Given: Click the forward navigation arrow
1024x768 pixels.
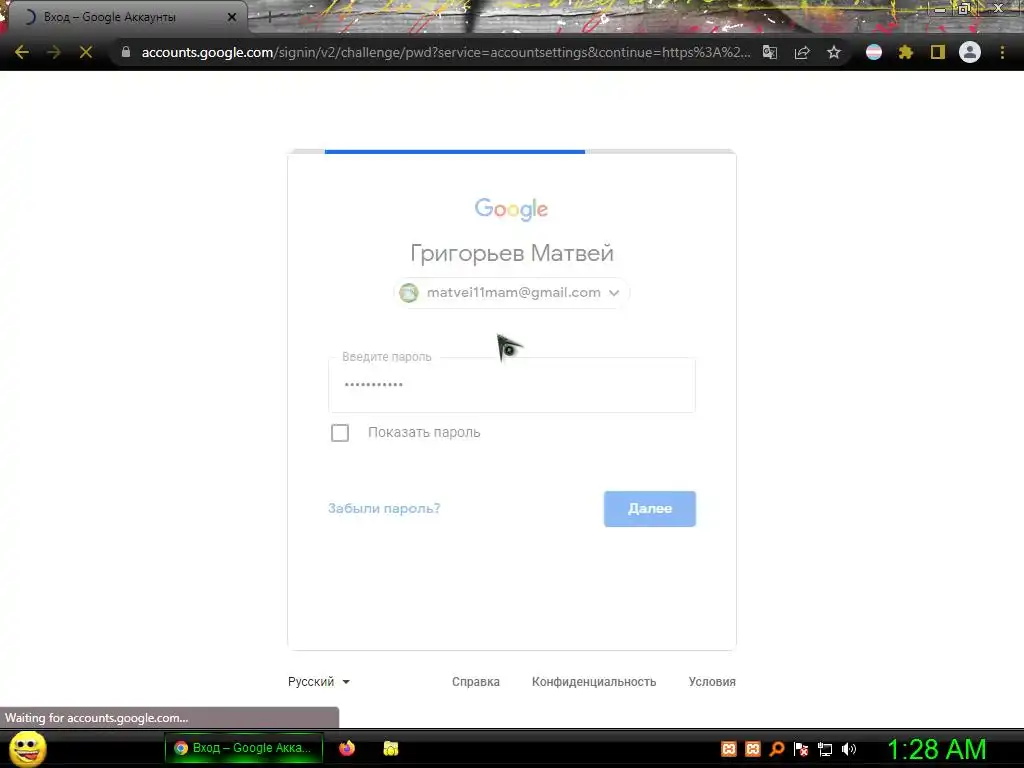Looking at the screenshot, I should [x=54, y=52].
